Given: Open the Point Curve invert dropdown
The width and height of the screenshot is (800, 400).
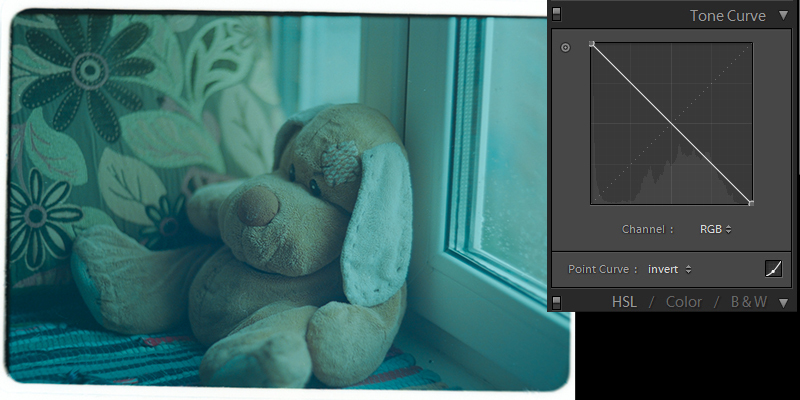Looking at the screenshot, I should [669, 269].
